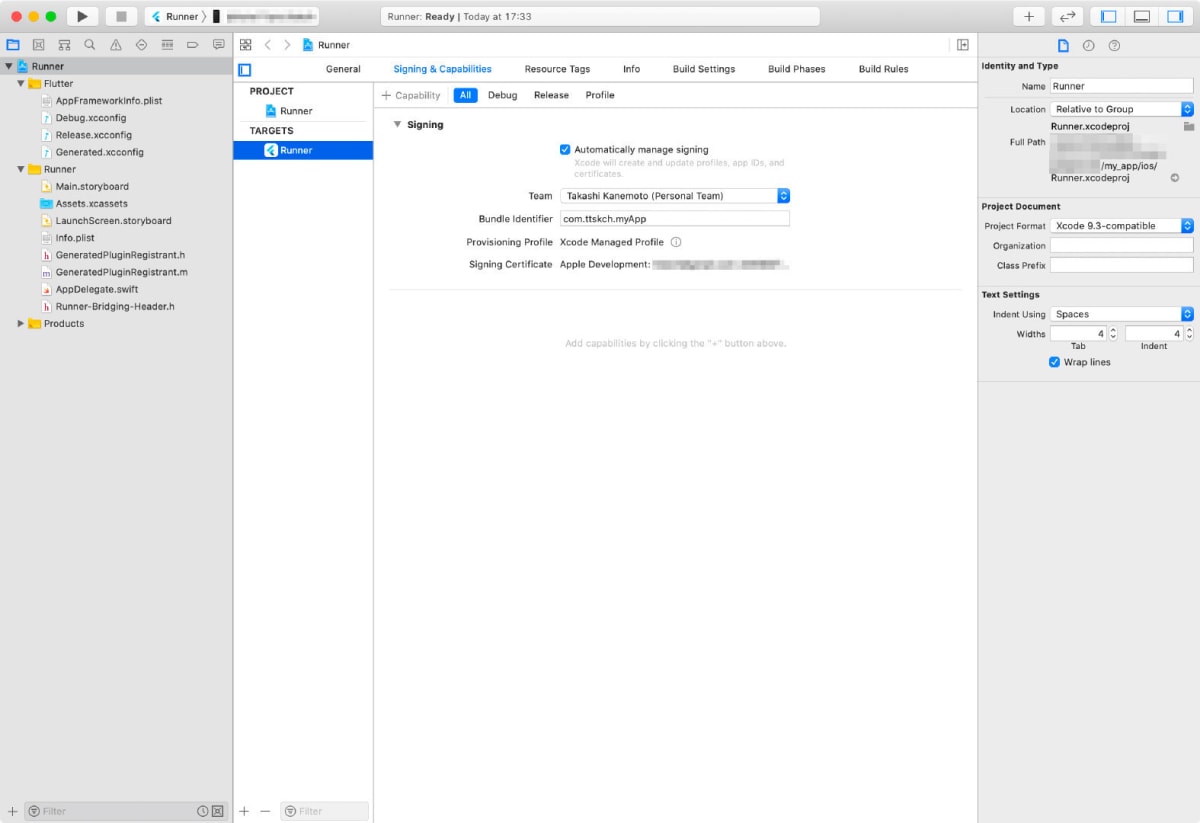This screenshot has height=823, width=1200.
Task: Select the Release configuration filter
Action: 551,95
